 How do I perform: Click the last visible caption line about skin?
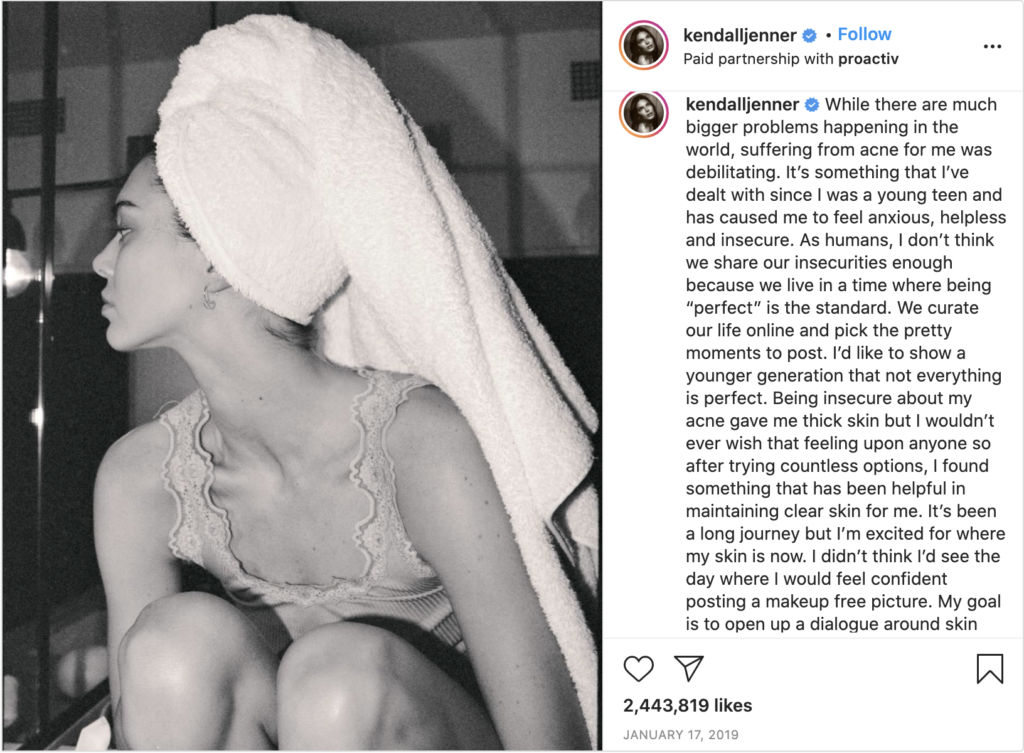pos(831,624)
